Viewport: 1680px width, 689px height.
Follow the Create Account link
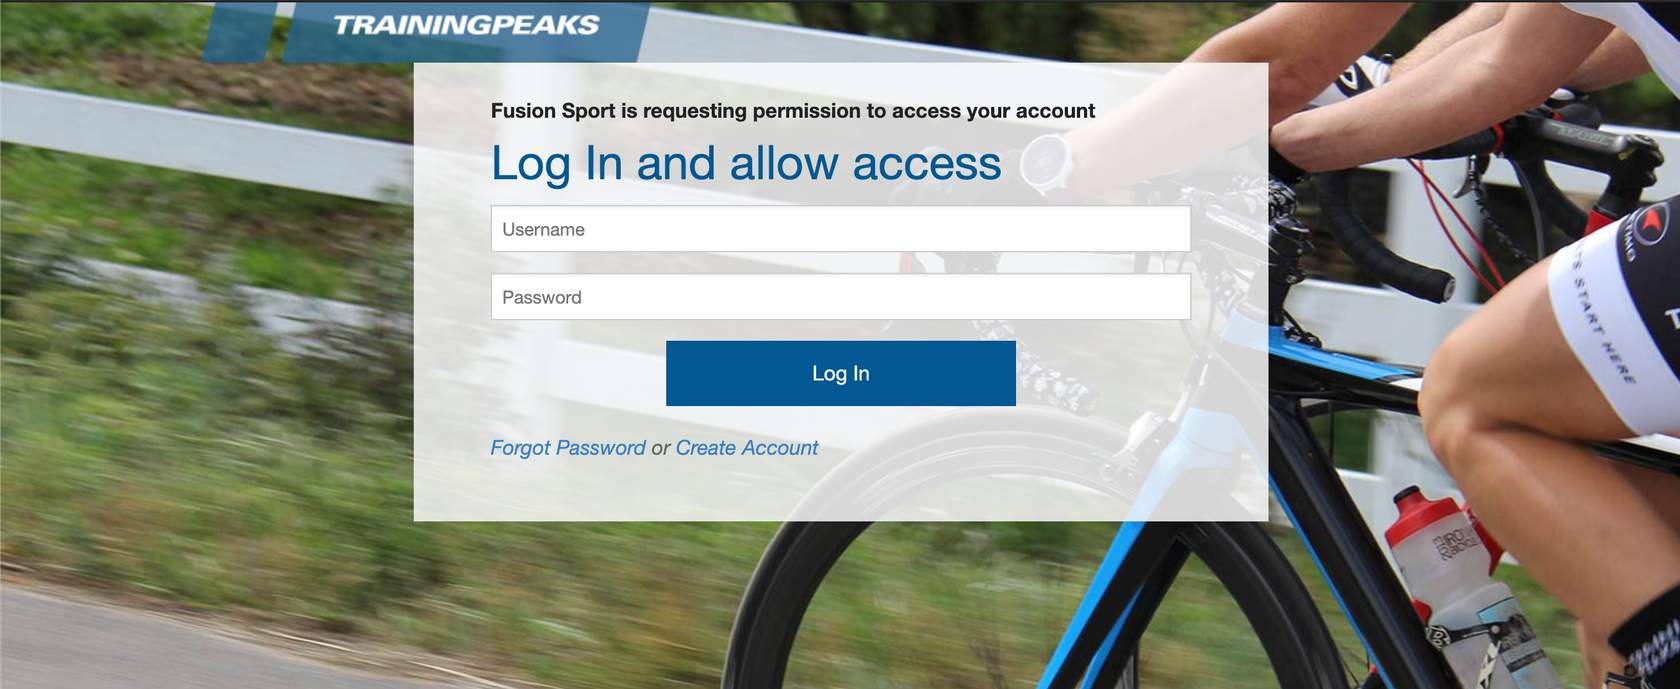(746, 448)
